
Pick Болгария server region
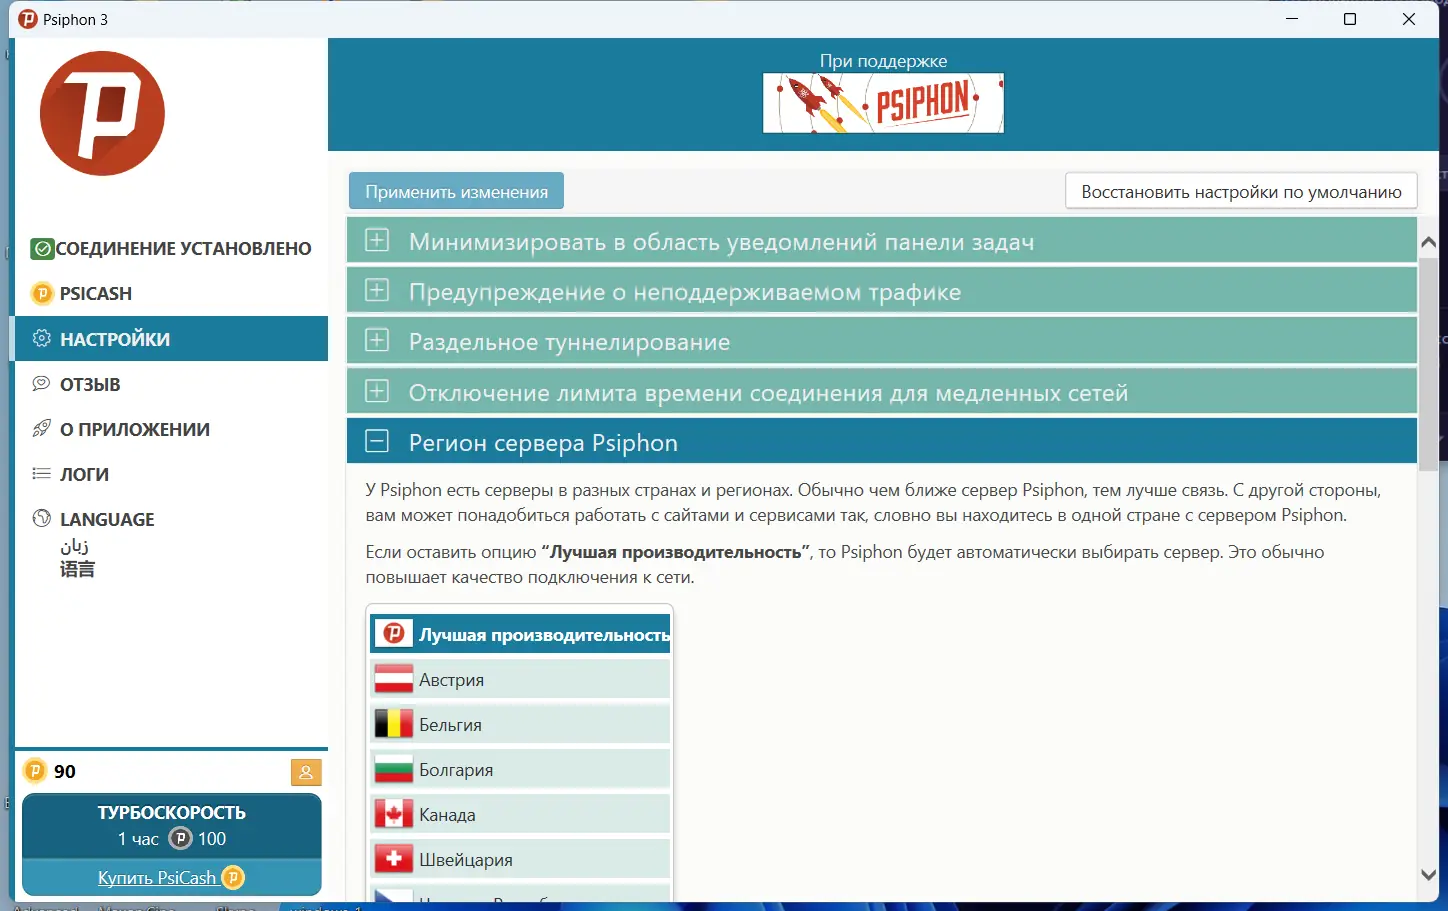520,769
